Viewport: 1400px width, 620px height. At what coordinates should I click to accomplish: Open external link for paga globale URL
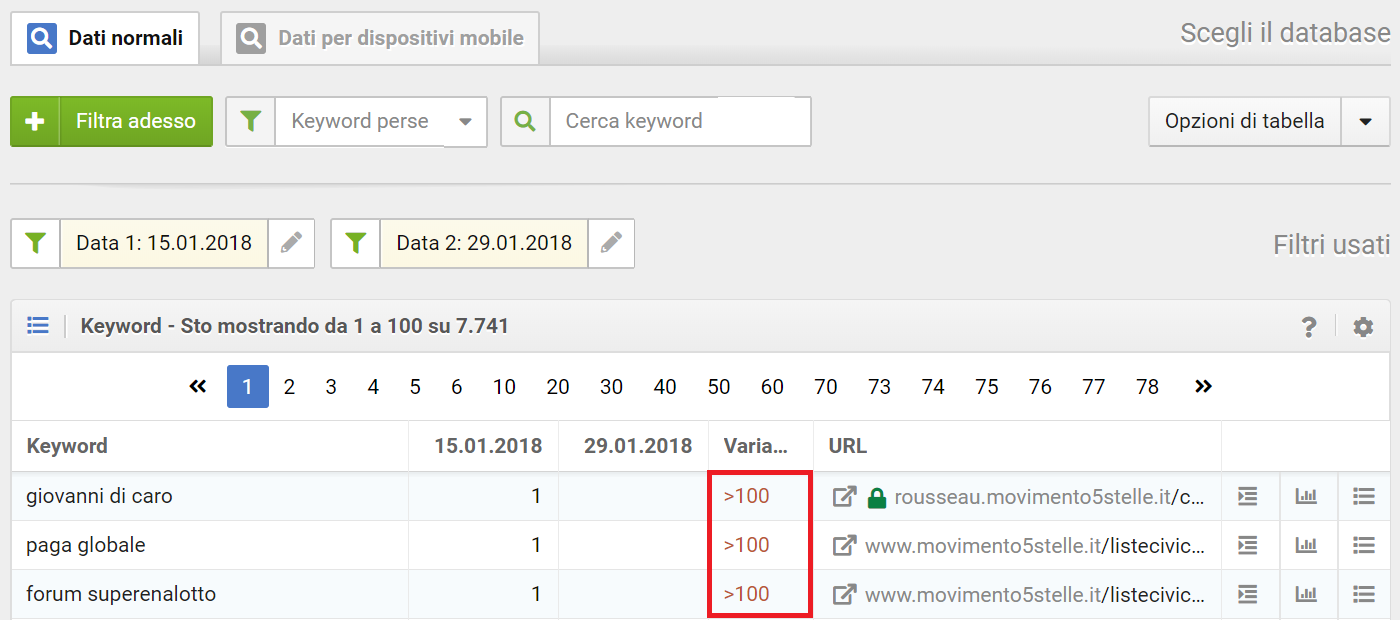tap(845, 545)
